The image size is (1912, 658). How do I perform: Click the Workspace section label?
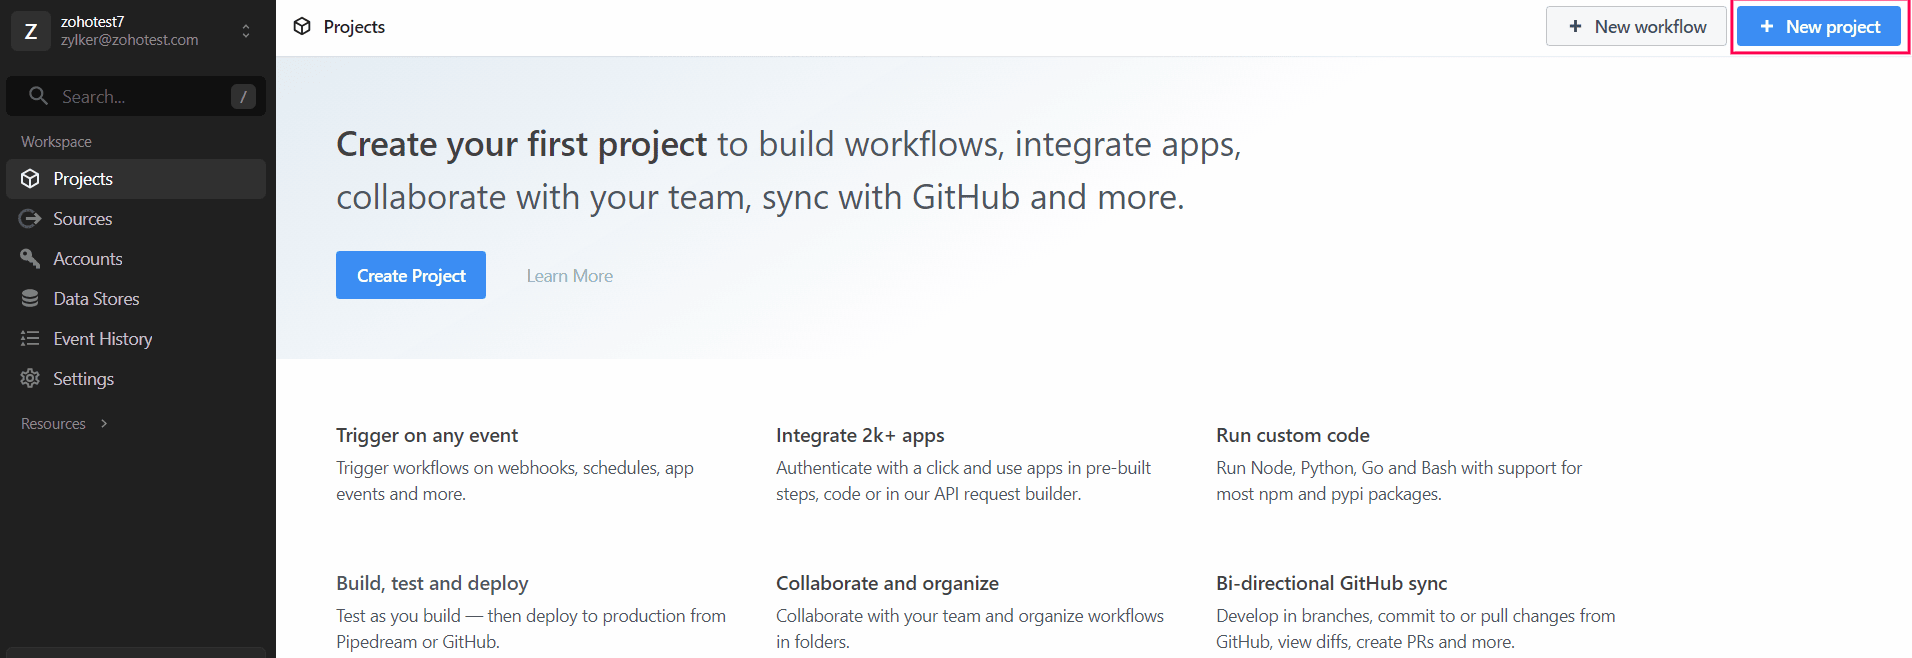(56, 142)
